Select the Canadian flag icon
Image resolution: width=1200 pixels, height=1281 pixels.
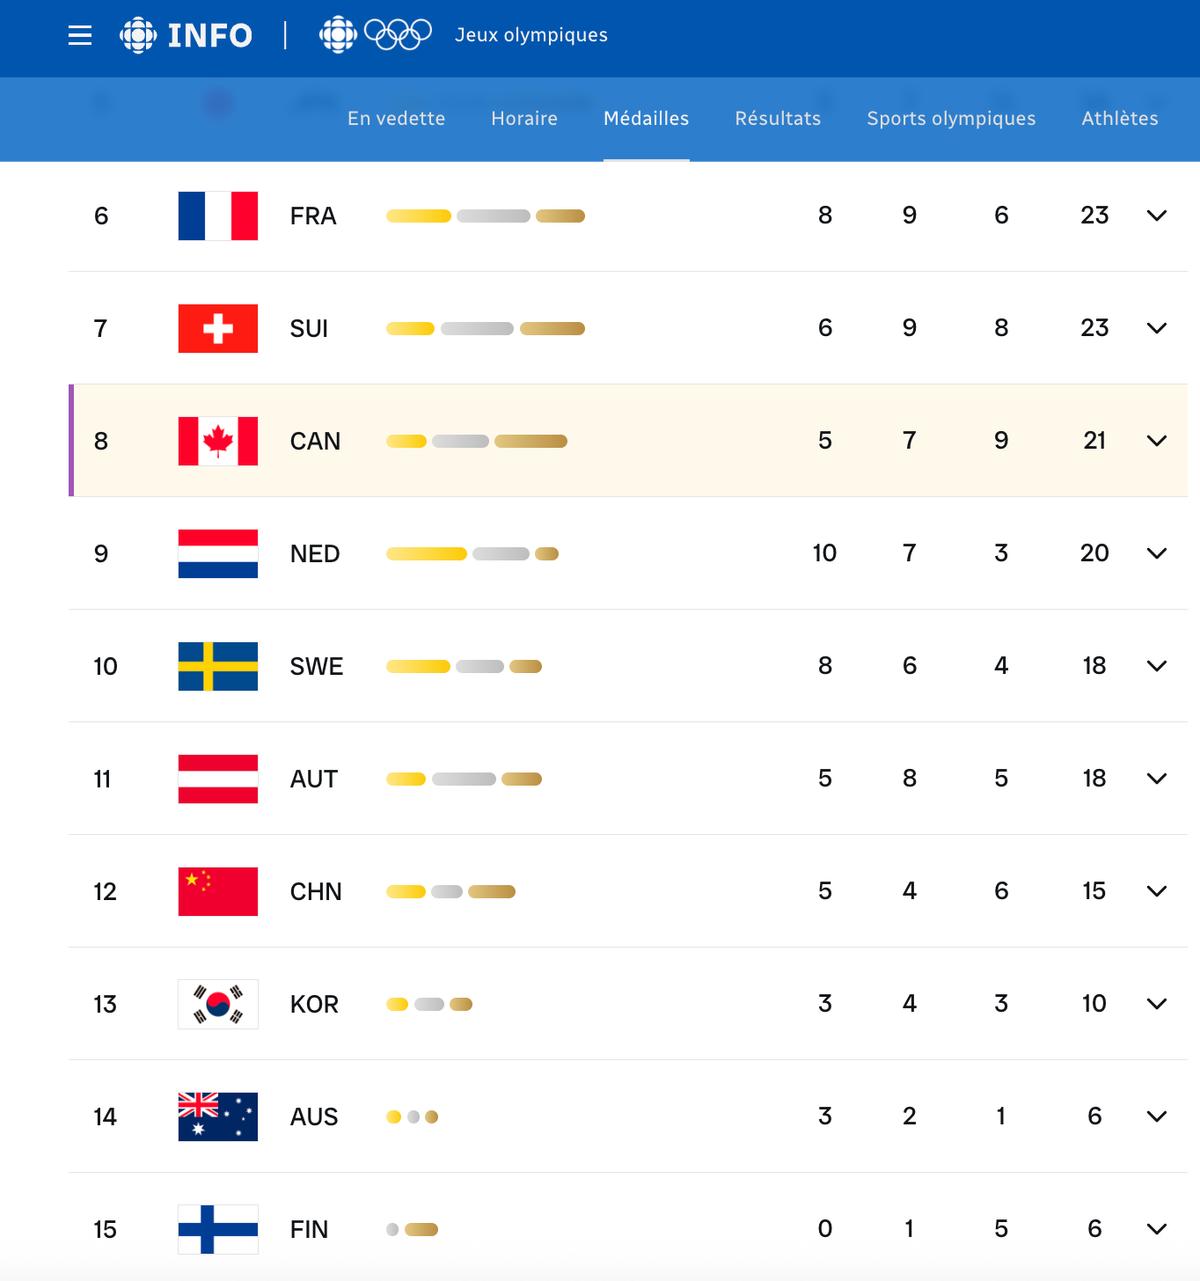(x=217, y=440)
